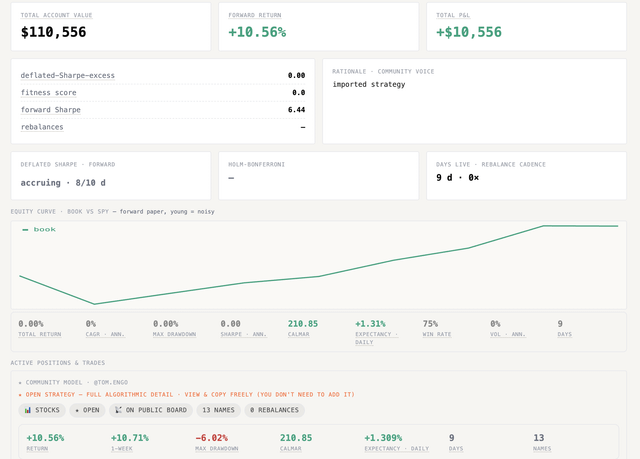Click the 0.00 deflated-Sharpe-excess value

296,75
